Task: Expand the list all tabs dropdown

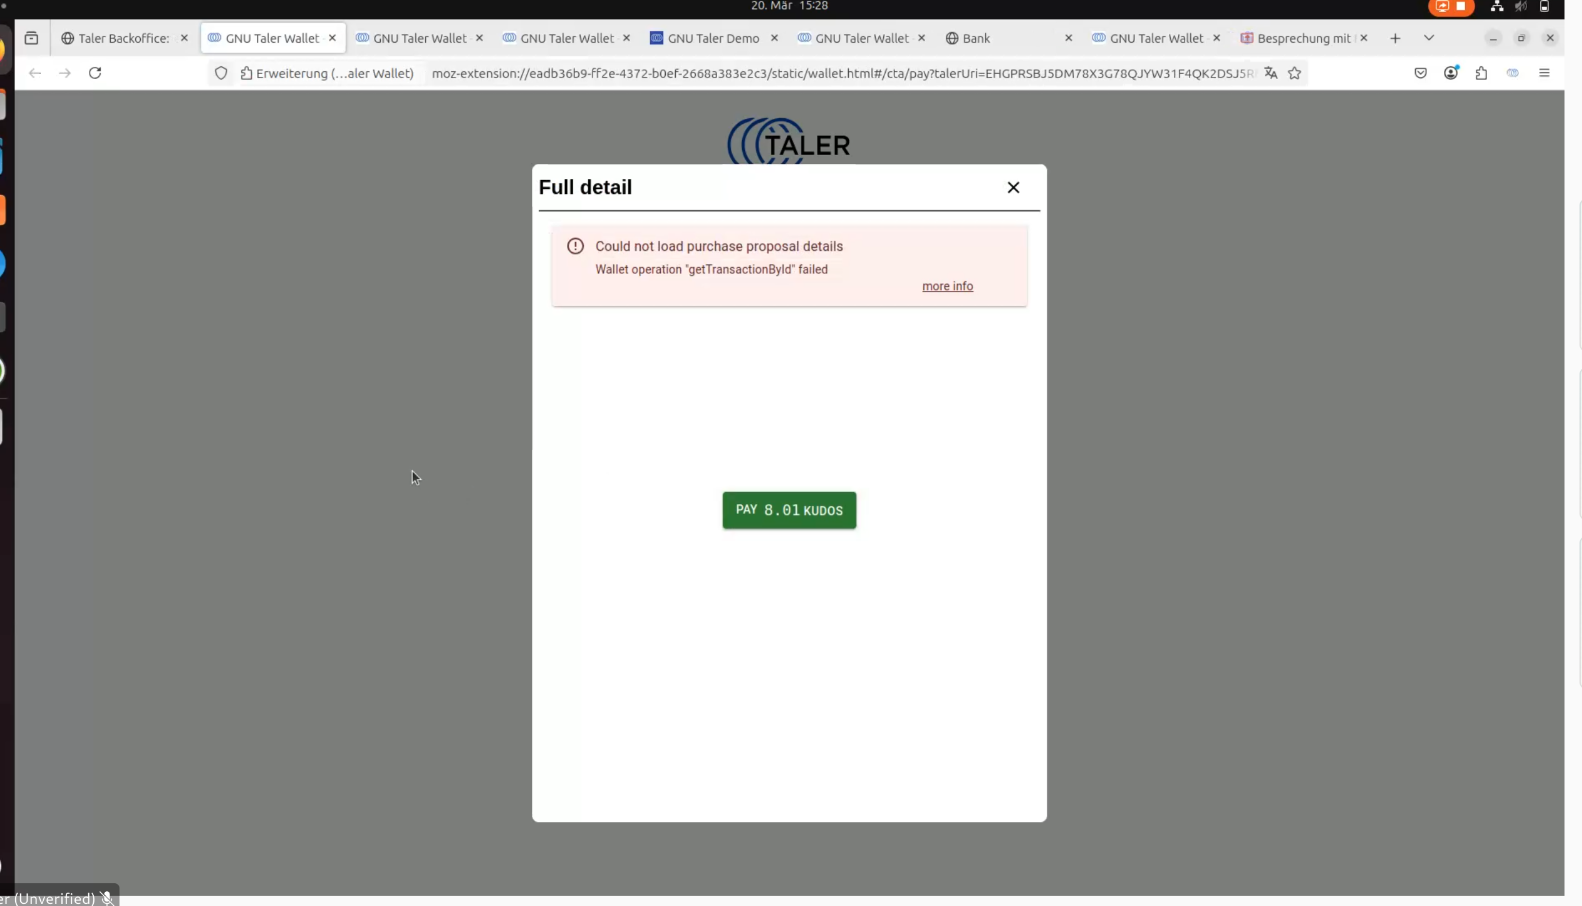Action: point(1428,38)
